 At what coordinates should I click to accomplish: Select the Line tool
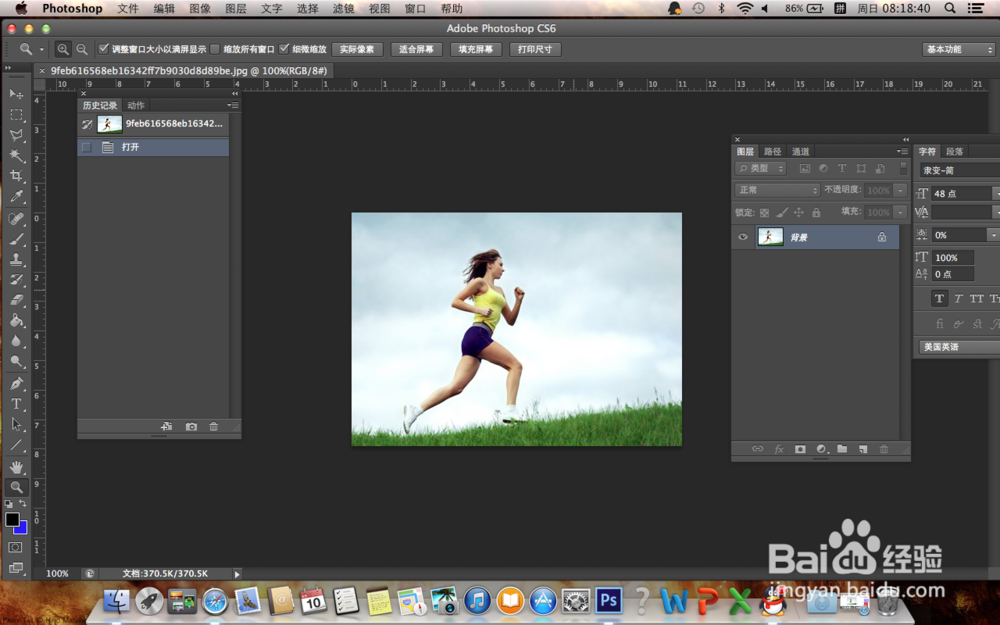16,445
